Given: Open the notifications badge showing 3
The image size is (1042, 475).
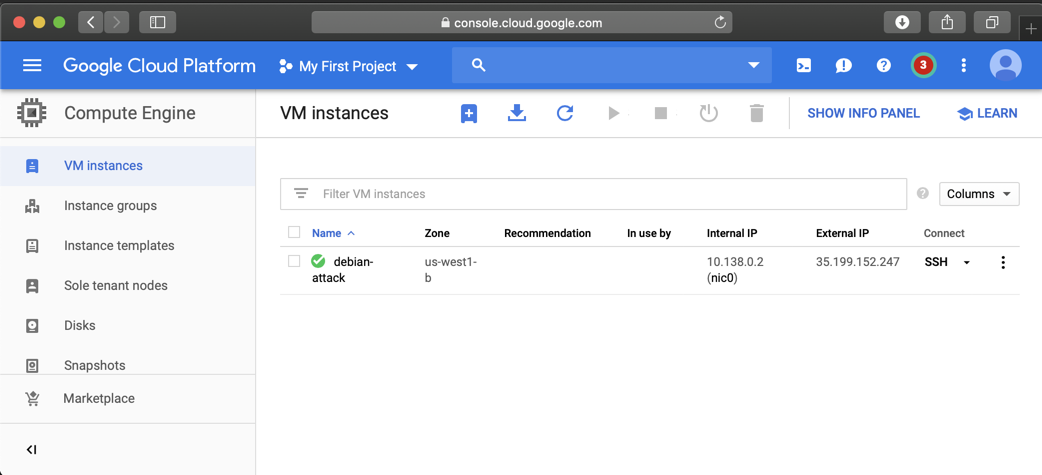Looking at the screenshot, I should (x=923, y=66).
